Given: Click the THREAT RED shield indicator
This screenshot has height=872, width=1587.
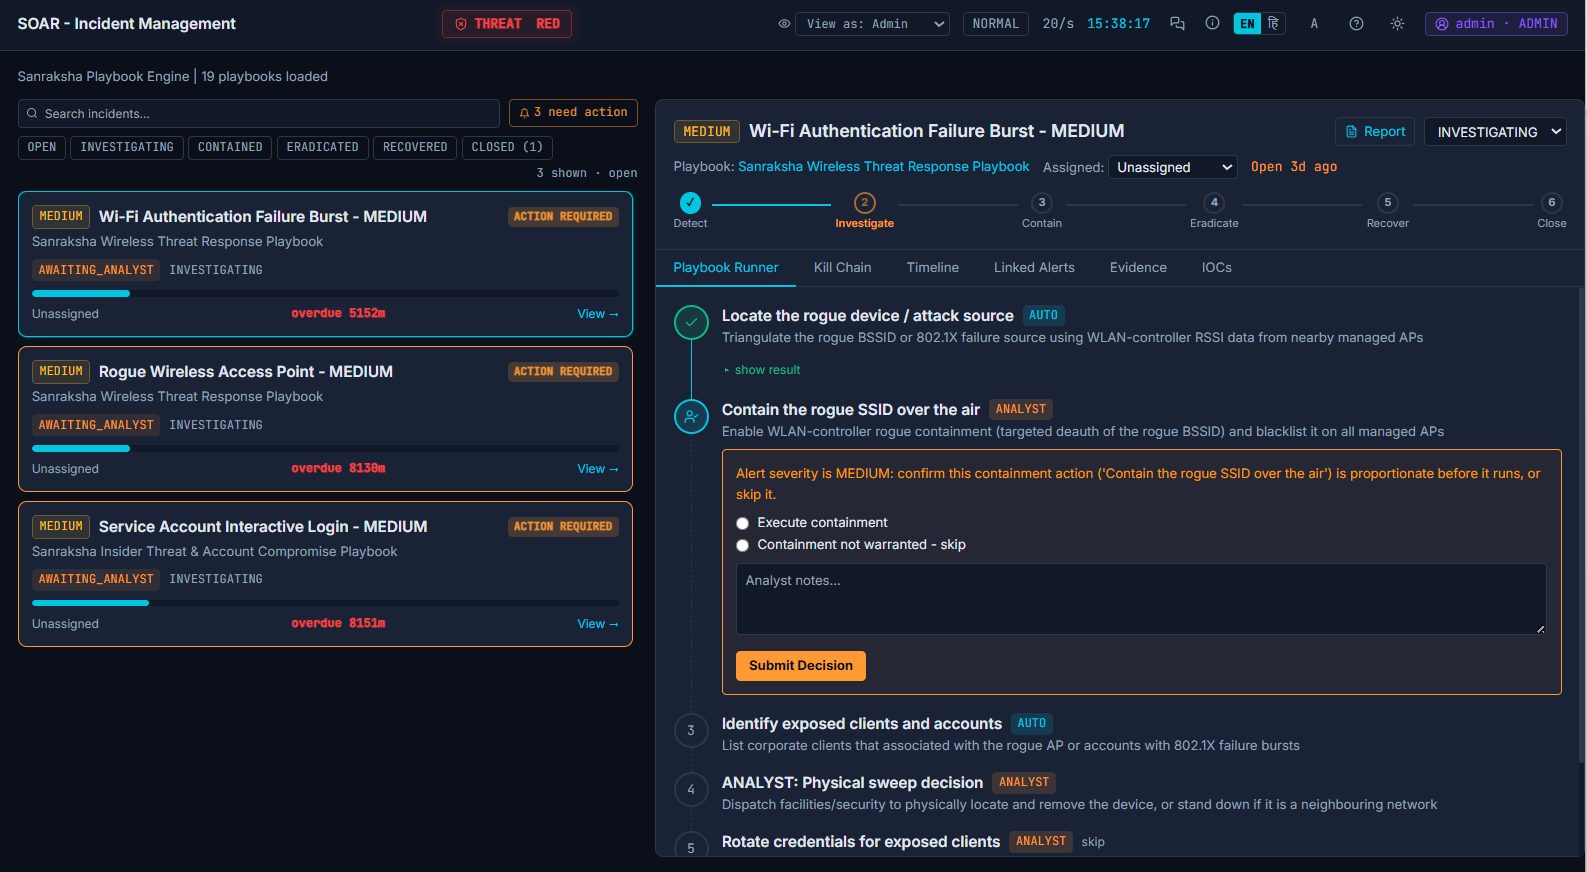Looking at the screenshot, I should coord(507,24).
